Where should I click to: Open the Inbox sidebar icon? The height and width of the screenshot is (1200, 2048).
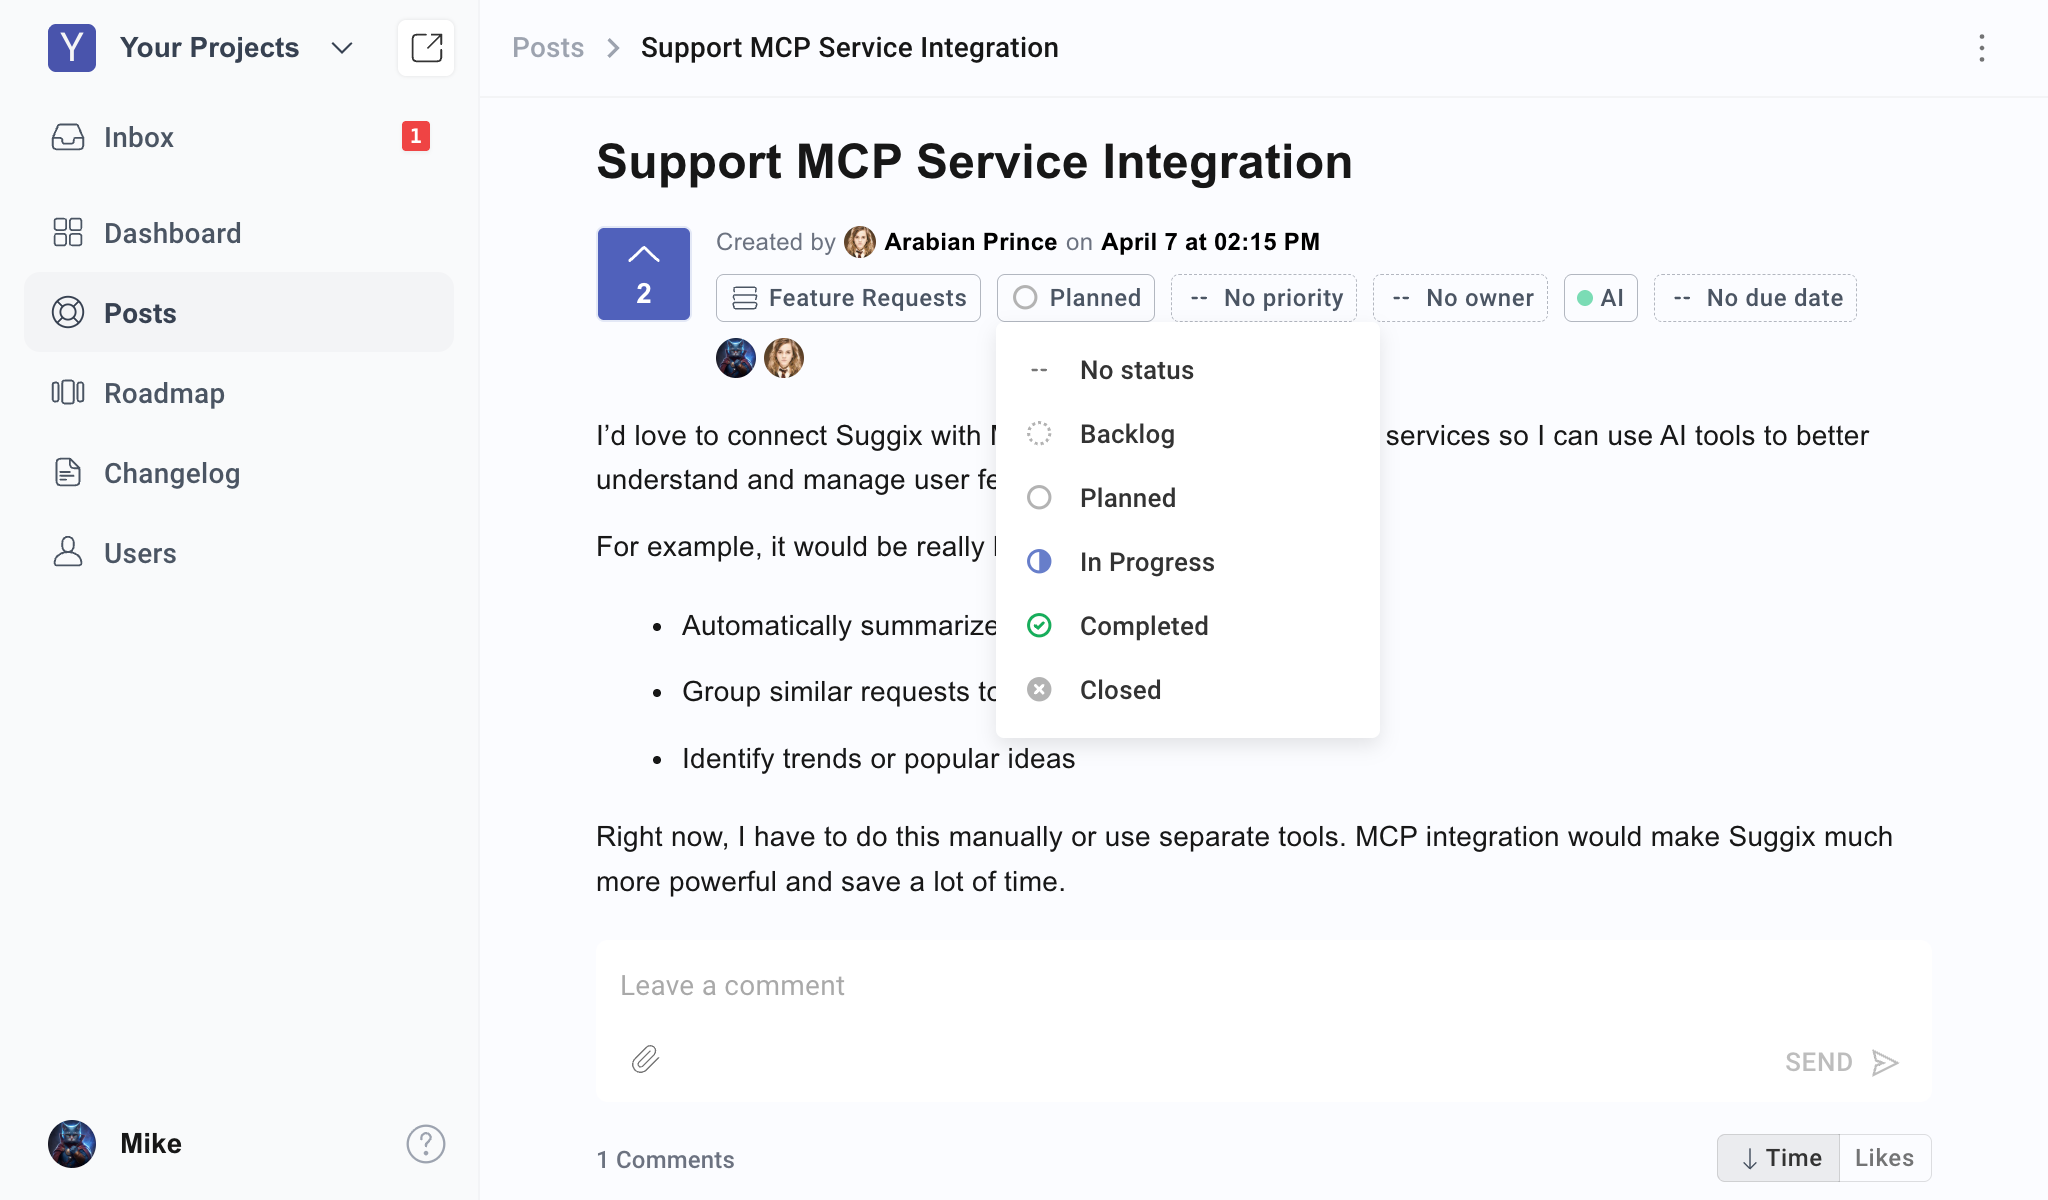click(x=68, y=137)
